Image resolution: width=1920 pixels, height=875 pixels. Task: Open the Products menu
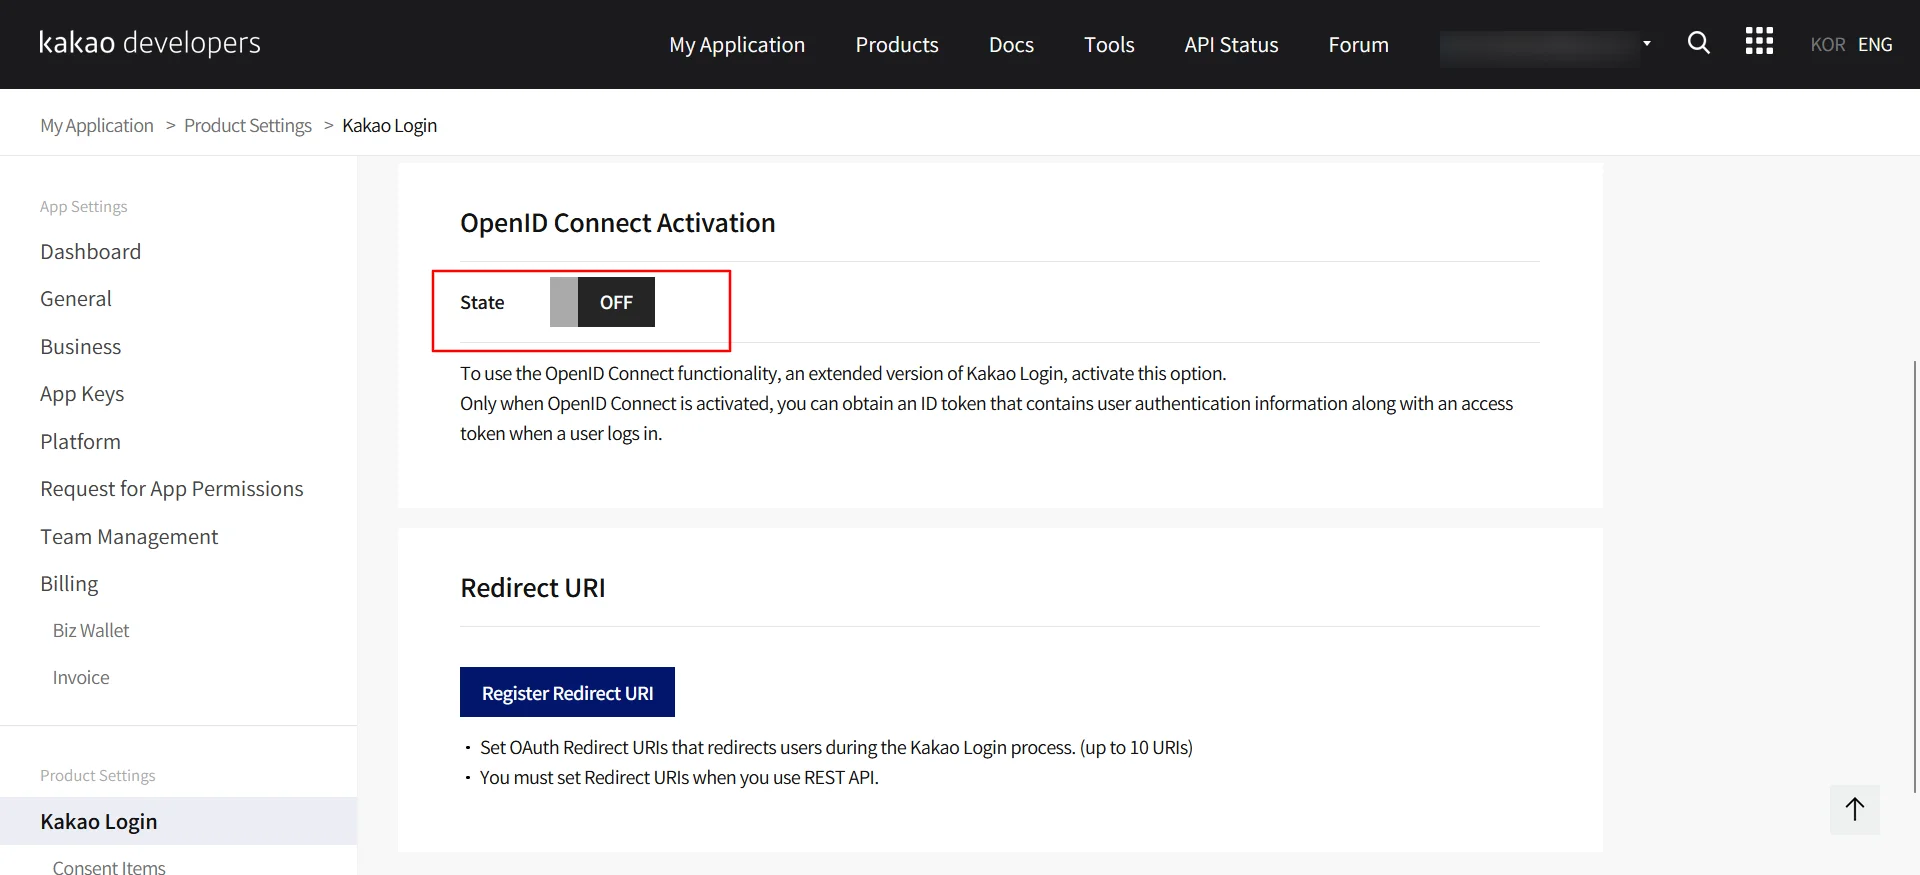coord(897,45)
